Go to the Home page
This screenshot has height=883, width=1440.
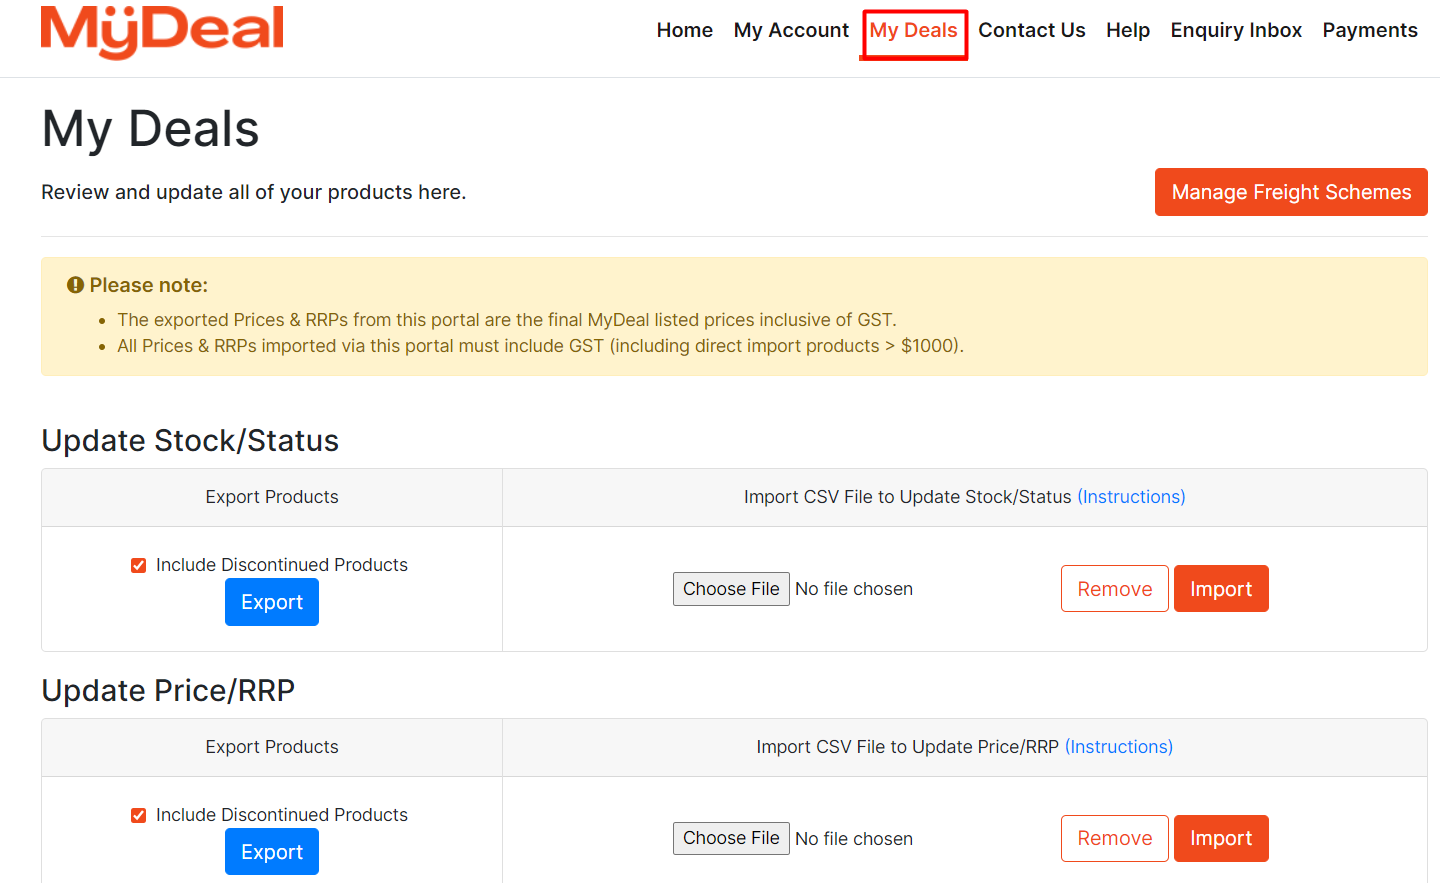pyautogui.click(x=685, y=30)
